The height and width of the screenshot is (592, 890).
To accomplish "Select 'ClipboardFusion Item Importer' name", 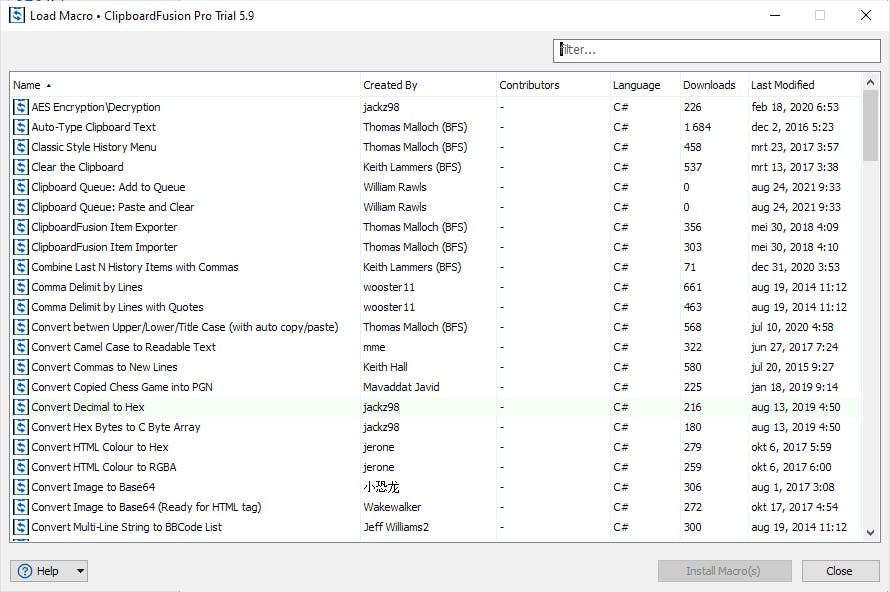I will [x=104, y=247].
